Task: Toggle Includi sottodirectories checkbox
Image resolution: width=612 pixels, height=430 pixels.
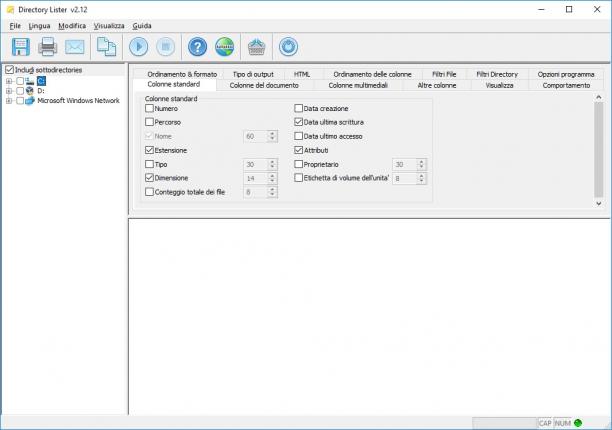Action: 9,70
